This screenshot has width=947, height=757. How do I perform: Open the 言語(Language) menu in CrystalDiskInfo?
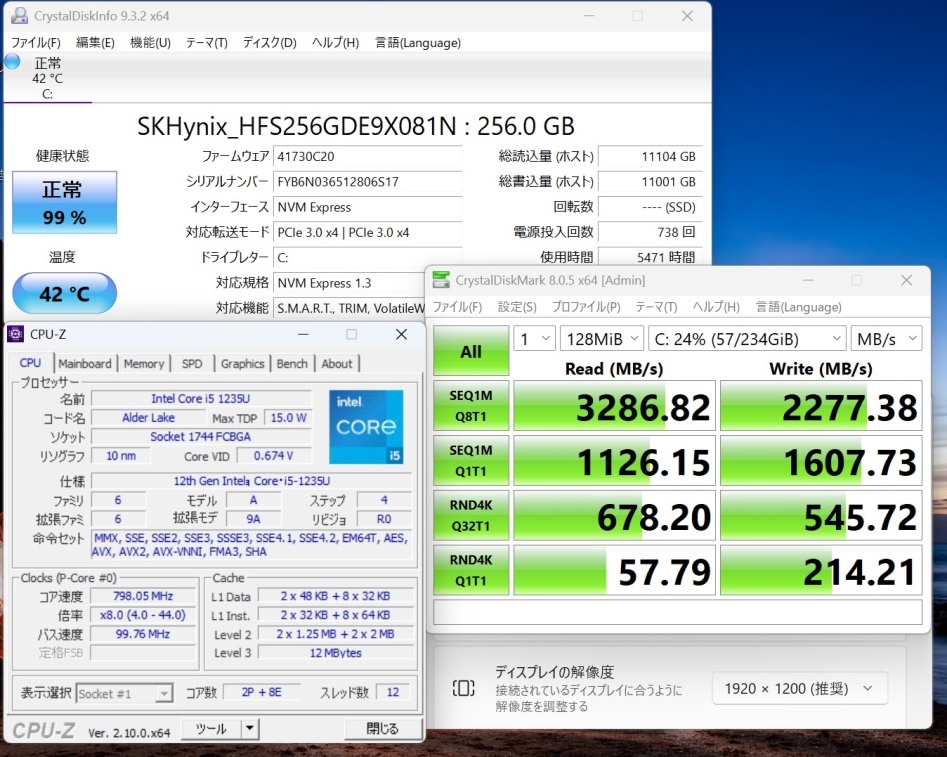click(x=418, y=42)
